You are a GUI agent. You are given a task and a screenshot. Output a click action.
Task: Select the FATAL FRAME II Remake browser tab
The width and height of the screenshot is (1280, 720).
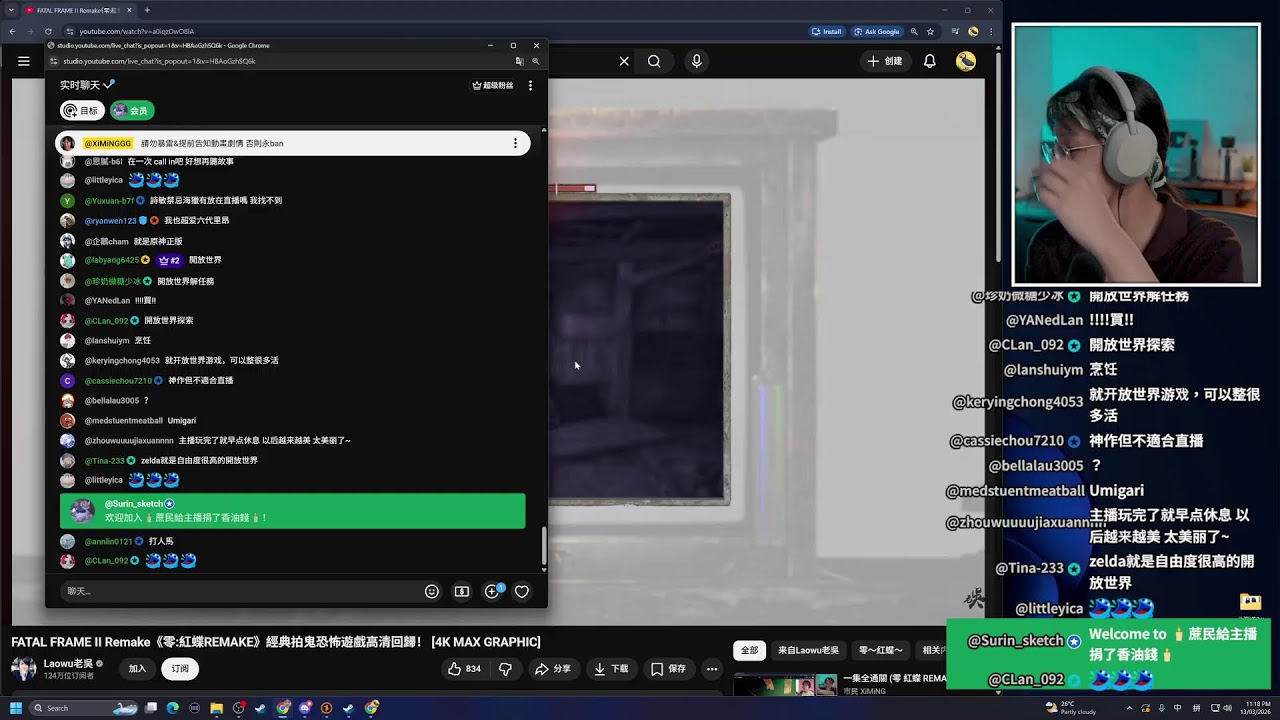pyautogui.click(x=78, y=10)
